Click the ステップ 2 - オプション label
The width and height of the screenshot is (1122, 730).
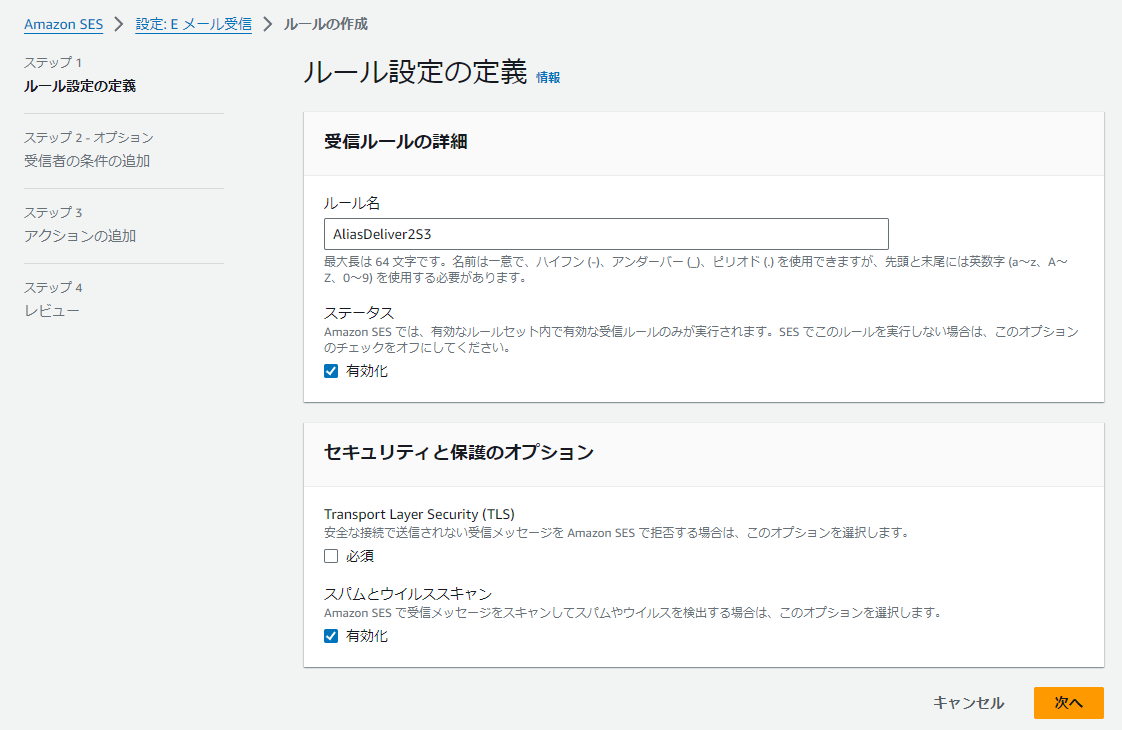pos(89,137)
